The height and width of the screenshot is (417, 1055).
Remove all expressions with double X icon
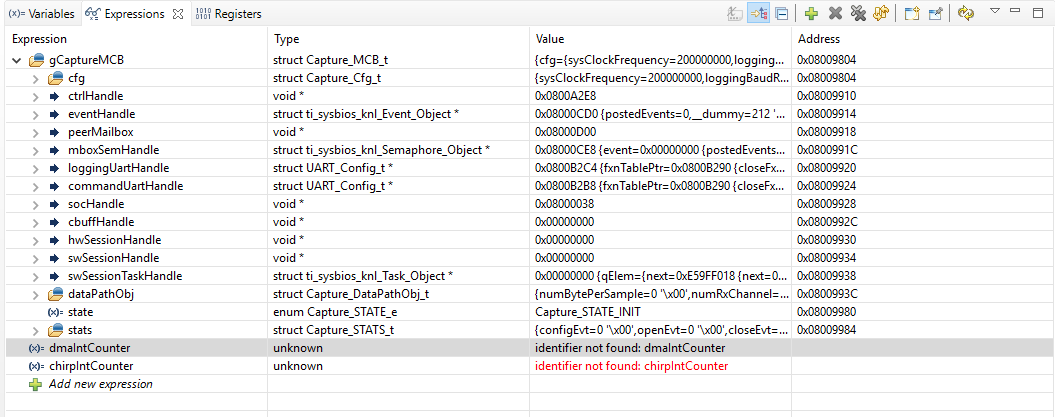(858, 14)
